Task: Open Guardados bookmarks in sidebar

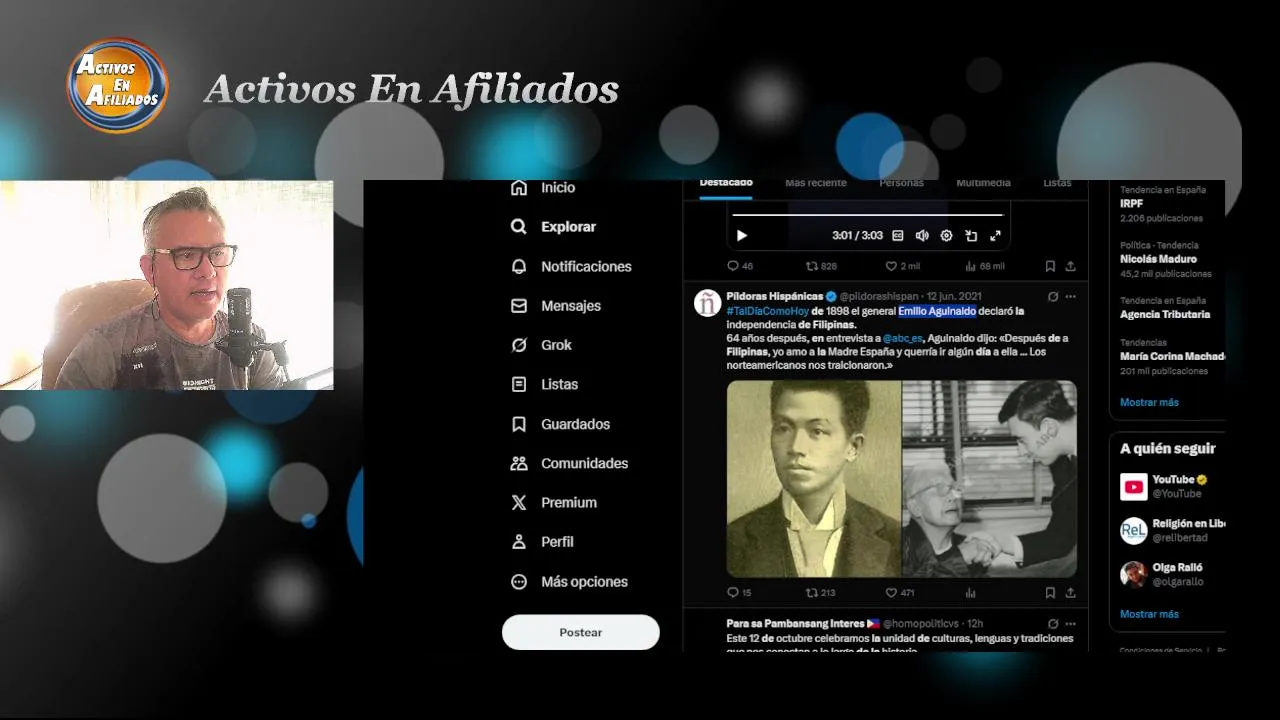Action: pos(560,424)
